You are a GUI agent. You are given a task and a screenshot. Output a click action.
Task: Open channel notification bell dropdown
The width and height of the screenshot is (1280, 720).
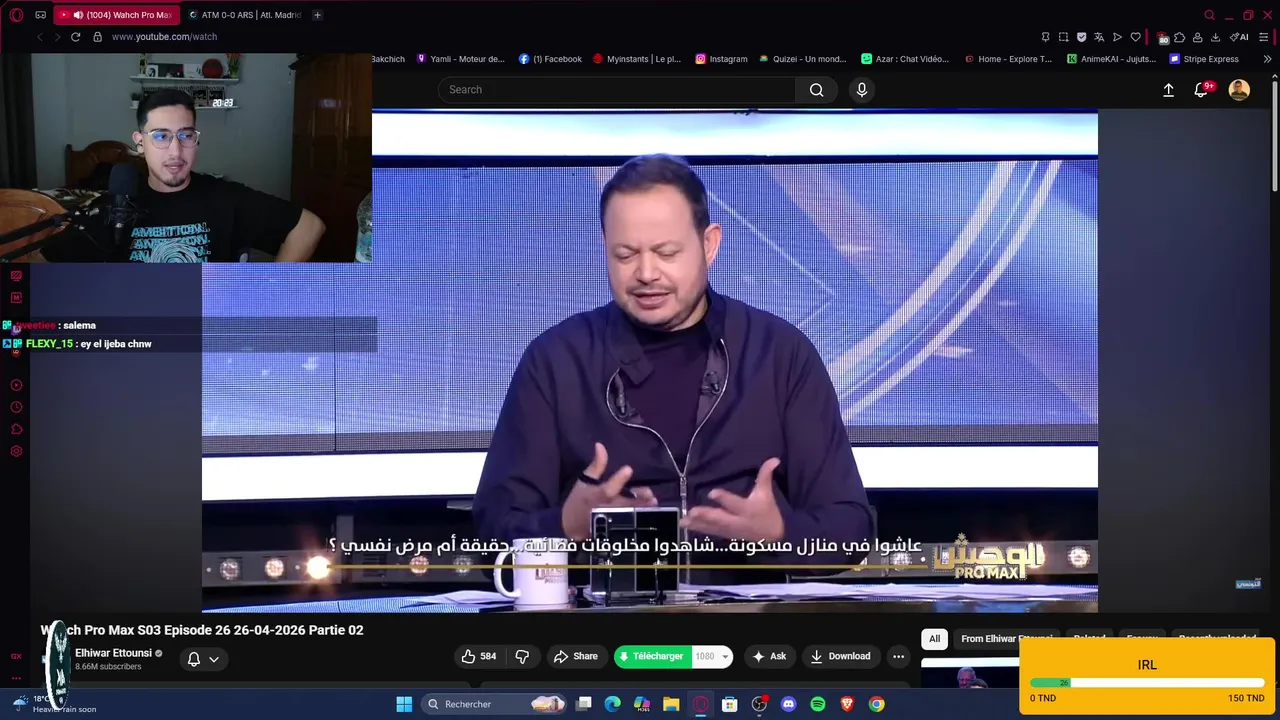(203, 659)
